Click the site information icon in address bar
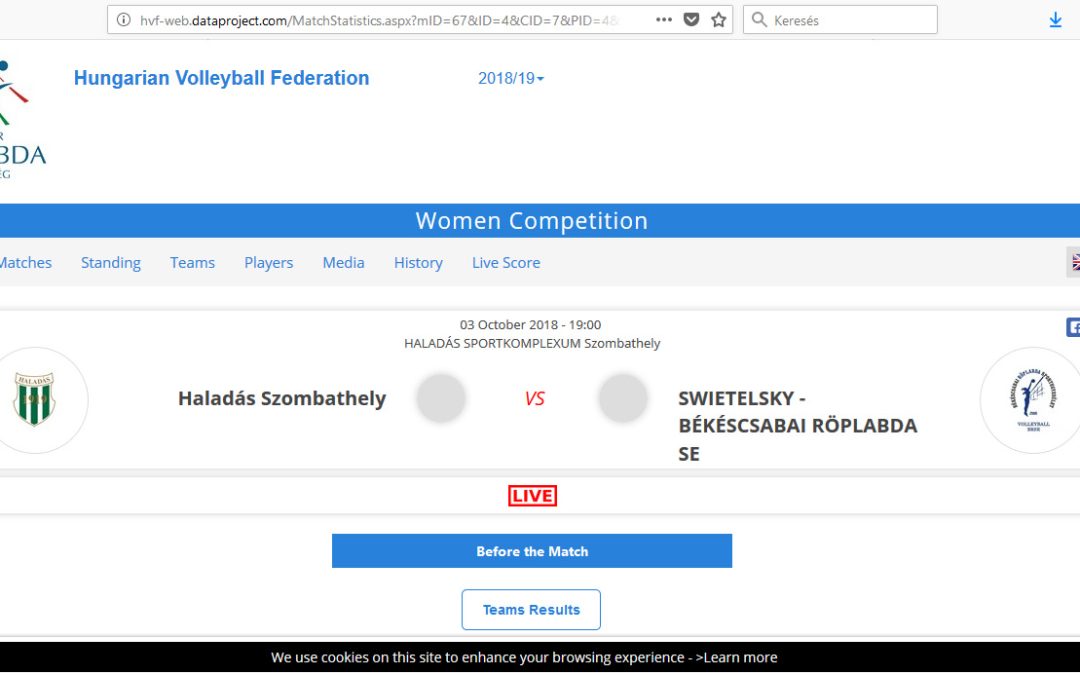 pos(124,20)
